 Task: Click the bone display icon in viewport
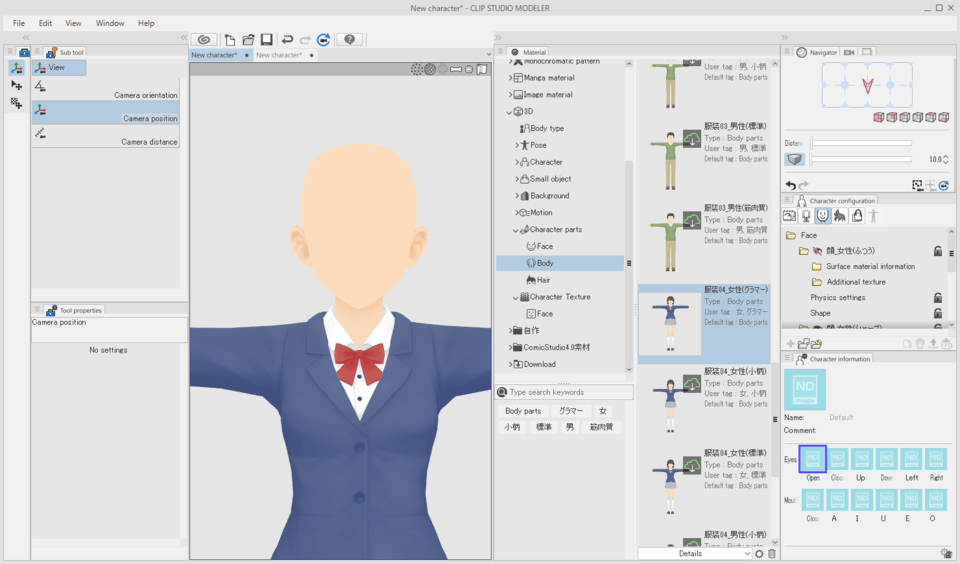coord(456,69)
